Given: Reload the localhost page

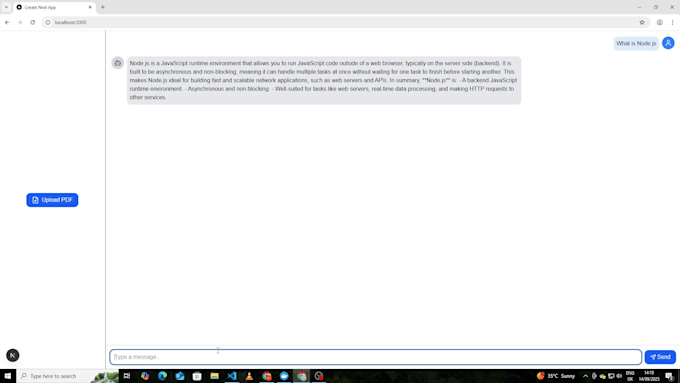Looking at the screenshot, I should [x=33, y=22].
